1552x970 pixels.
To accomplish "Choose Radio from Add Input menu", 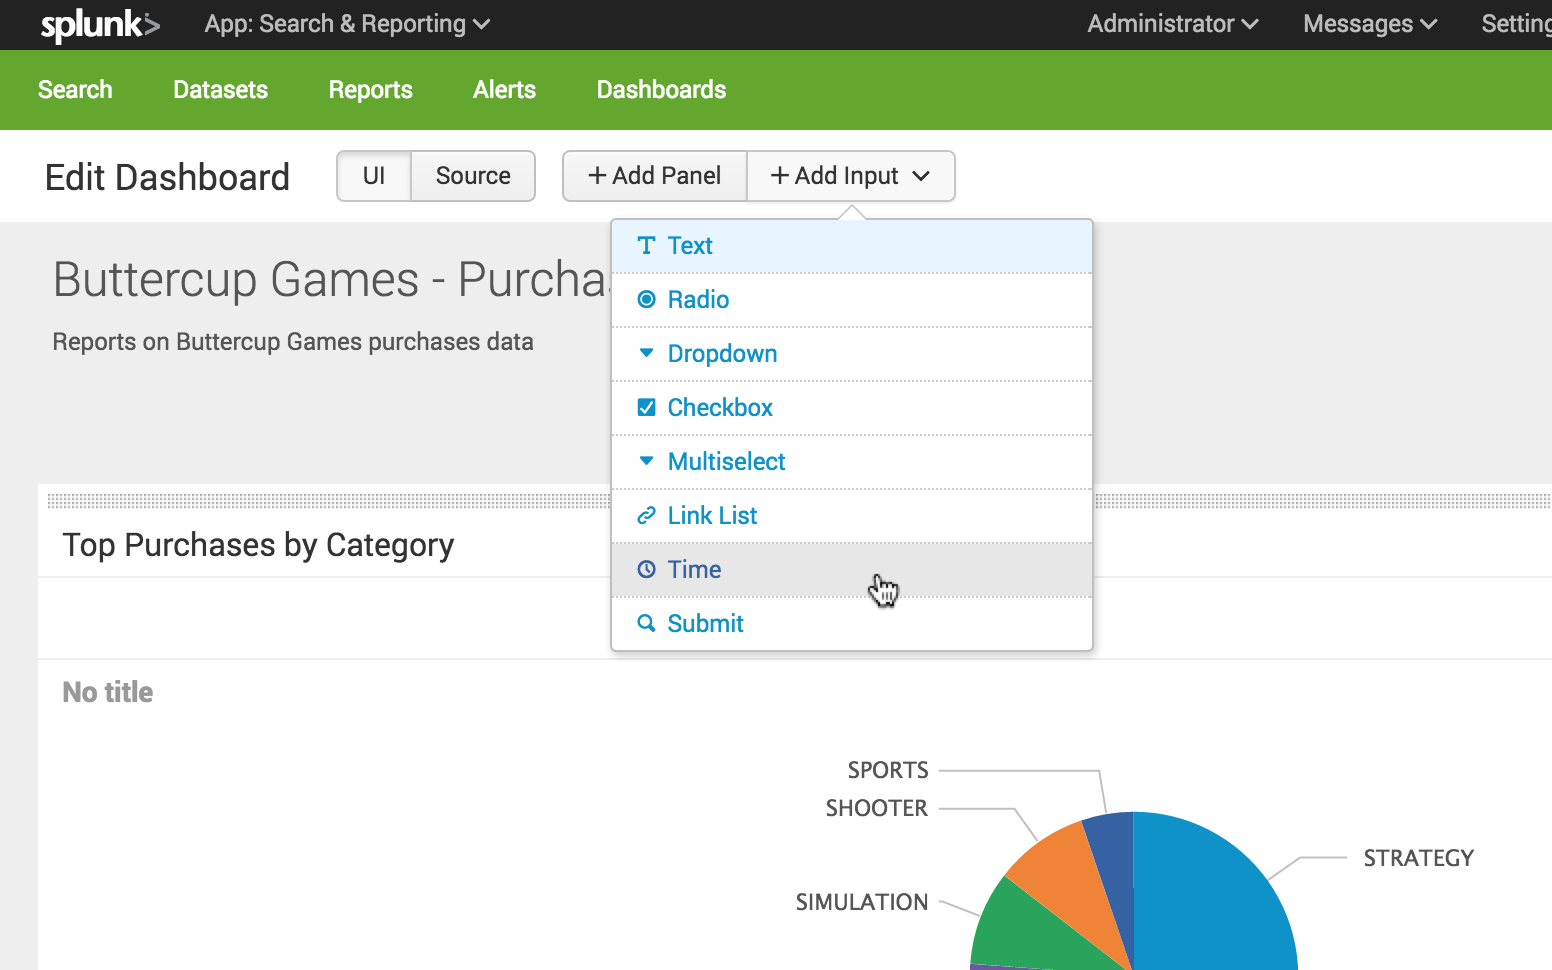I will pos(852,300).
